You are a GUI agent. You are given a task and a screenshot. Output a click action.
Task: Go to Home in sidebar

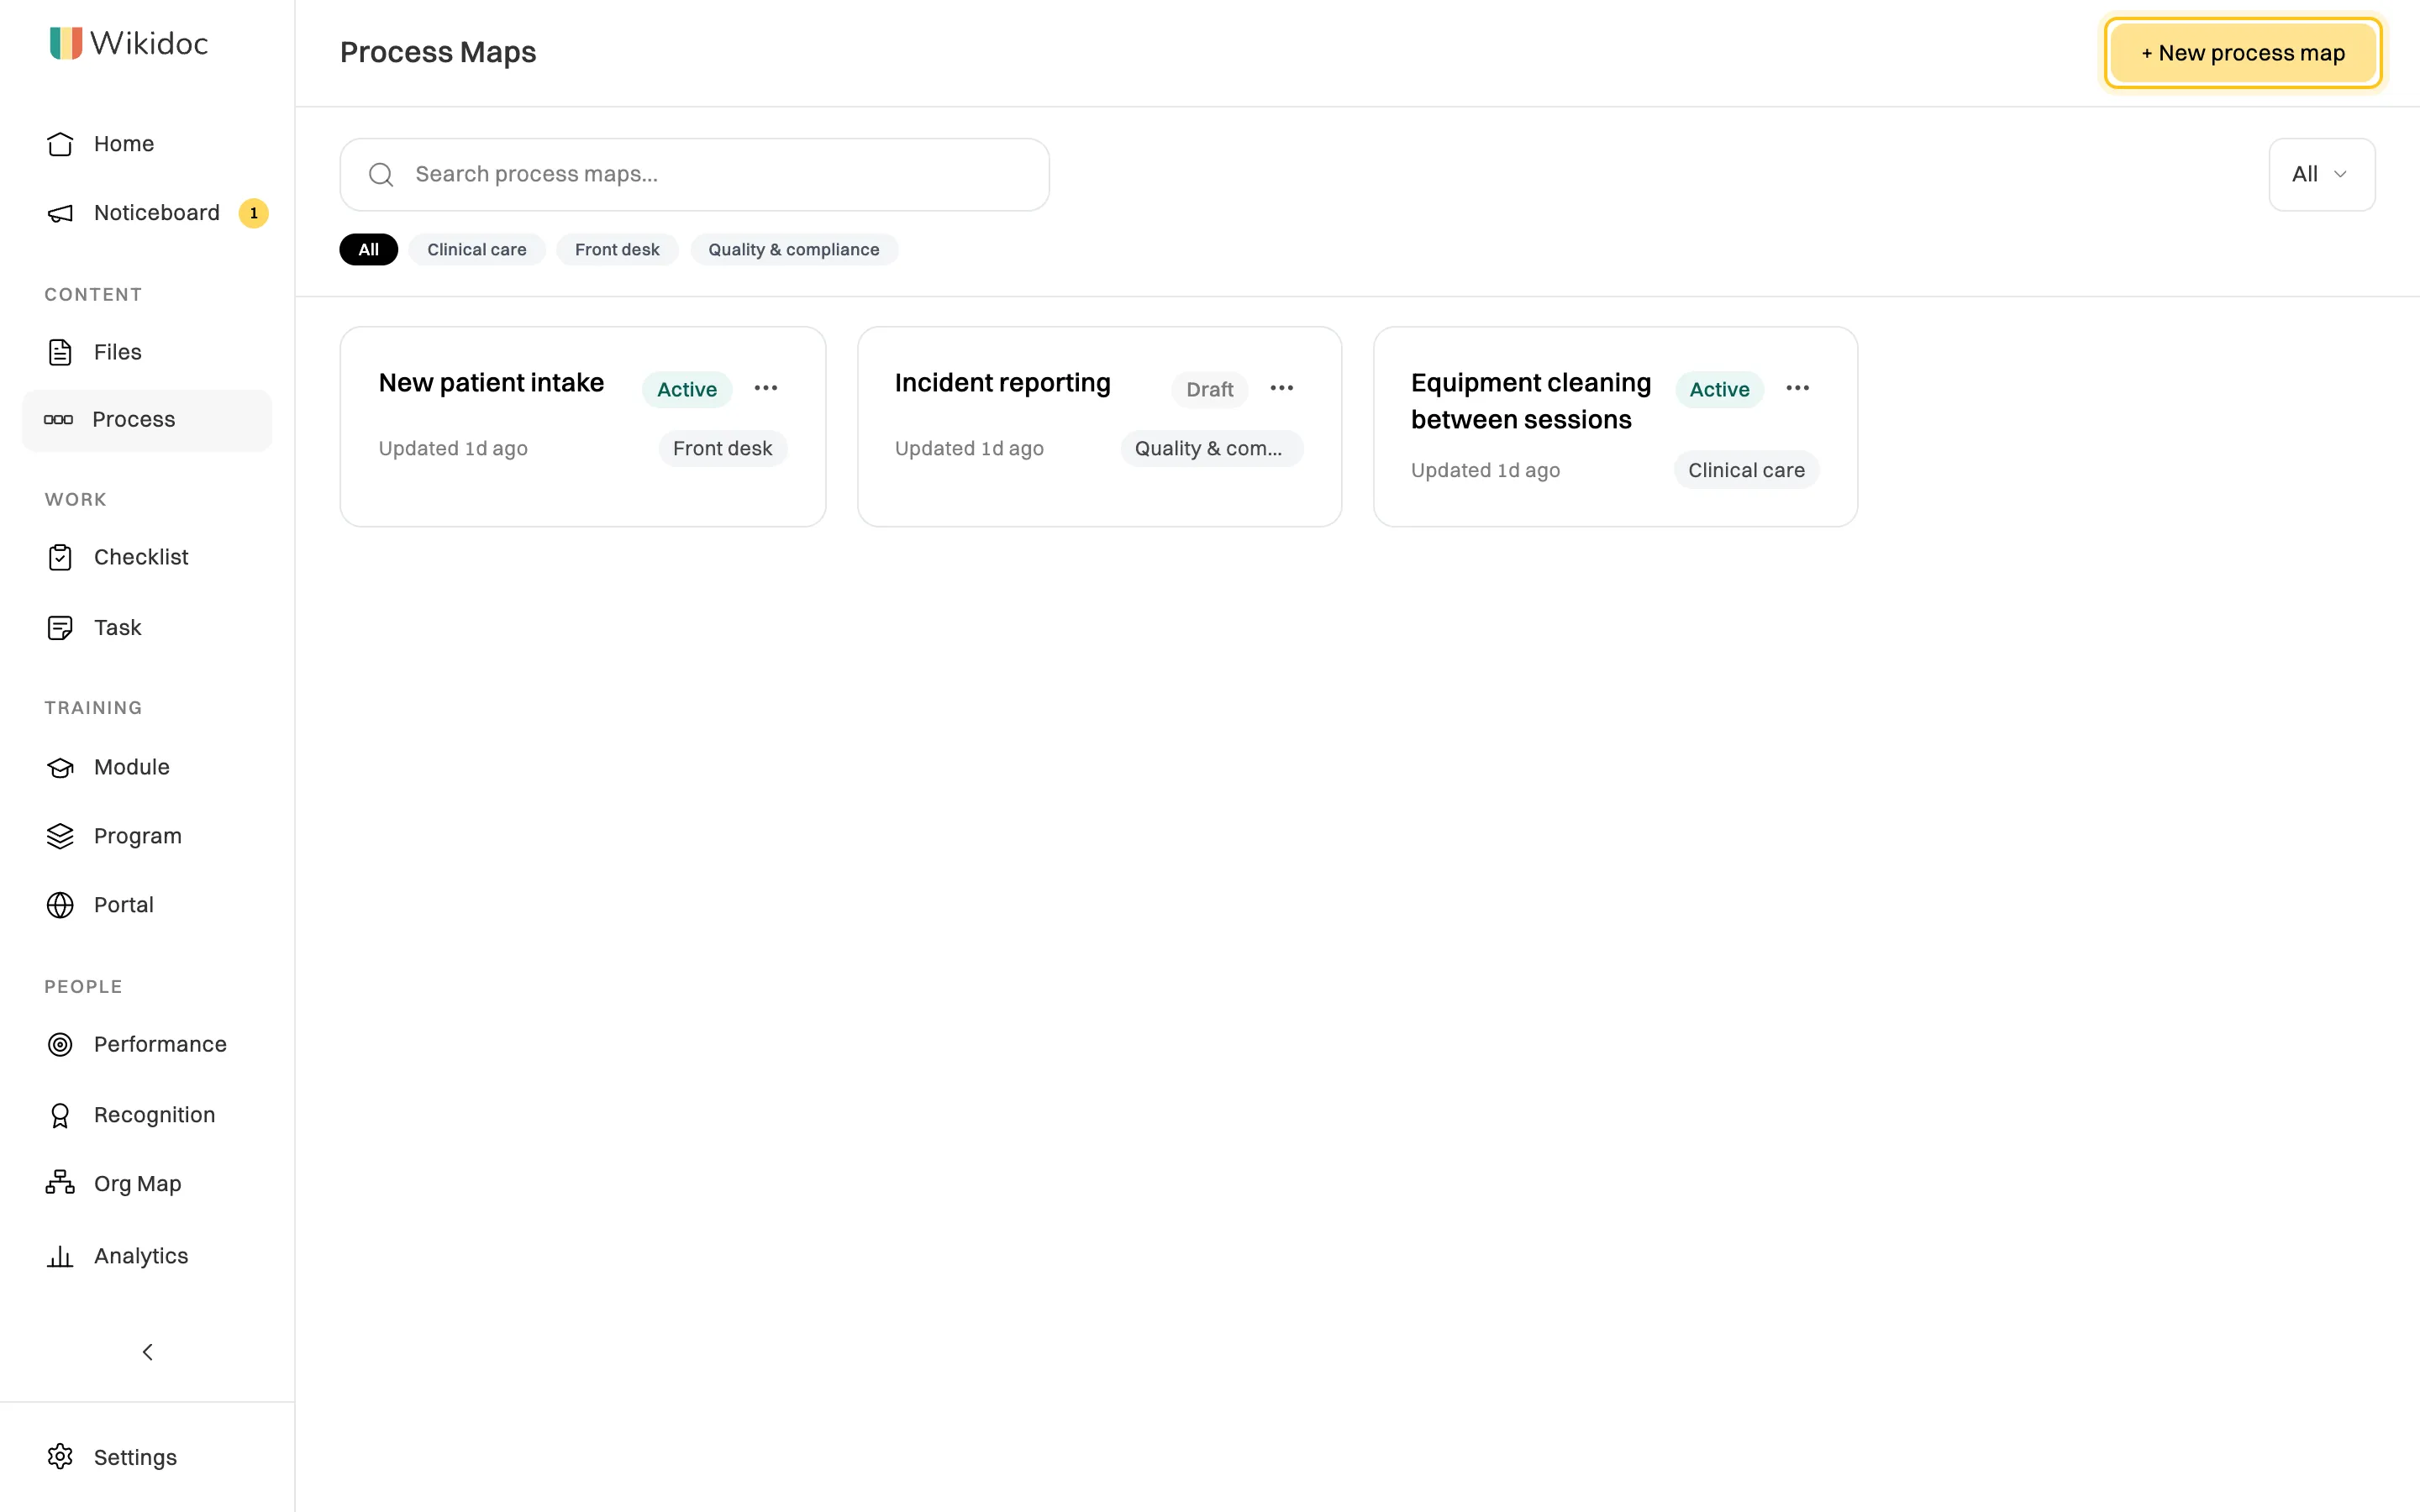124,144
